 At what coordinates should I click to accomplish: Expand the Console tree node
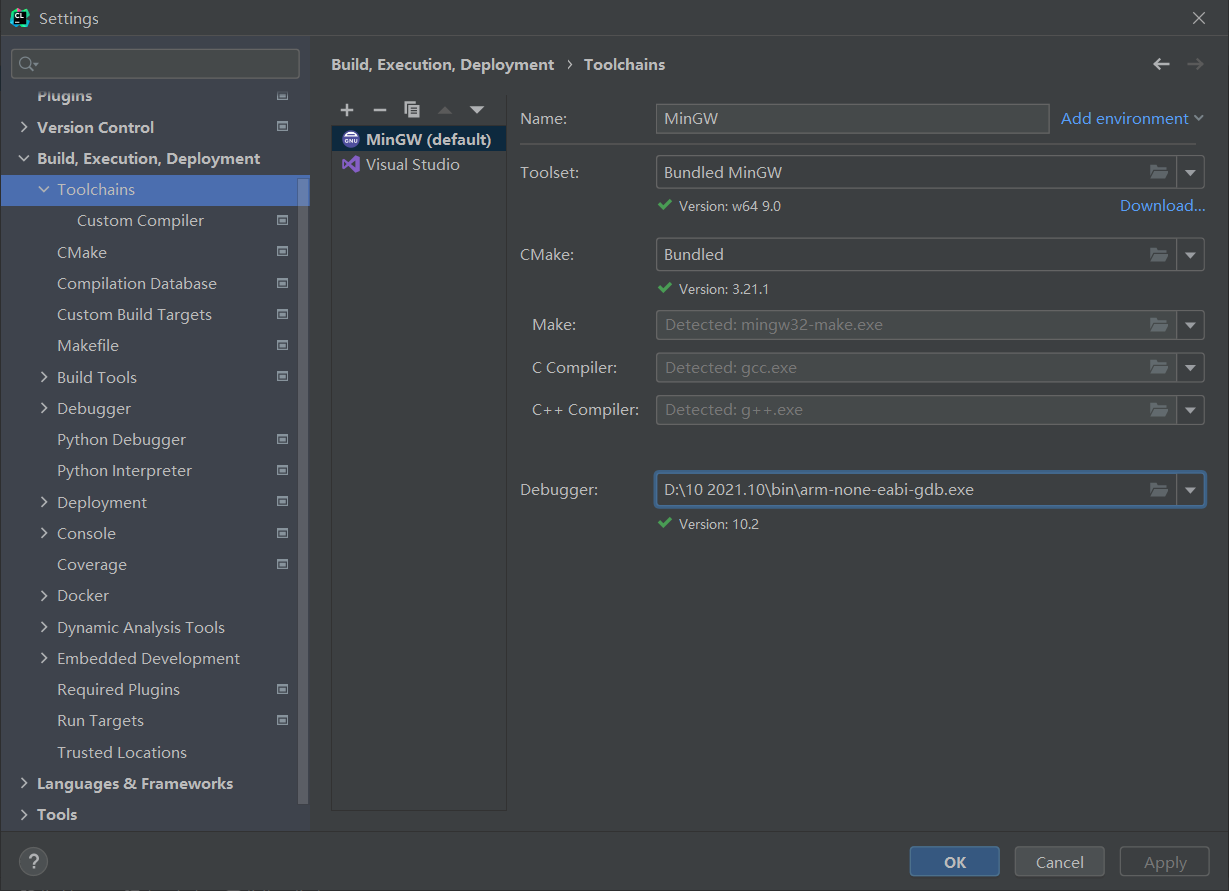[44, 533]
